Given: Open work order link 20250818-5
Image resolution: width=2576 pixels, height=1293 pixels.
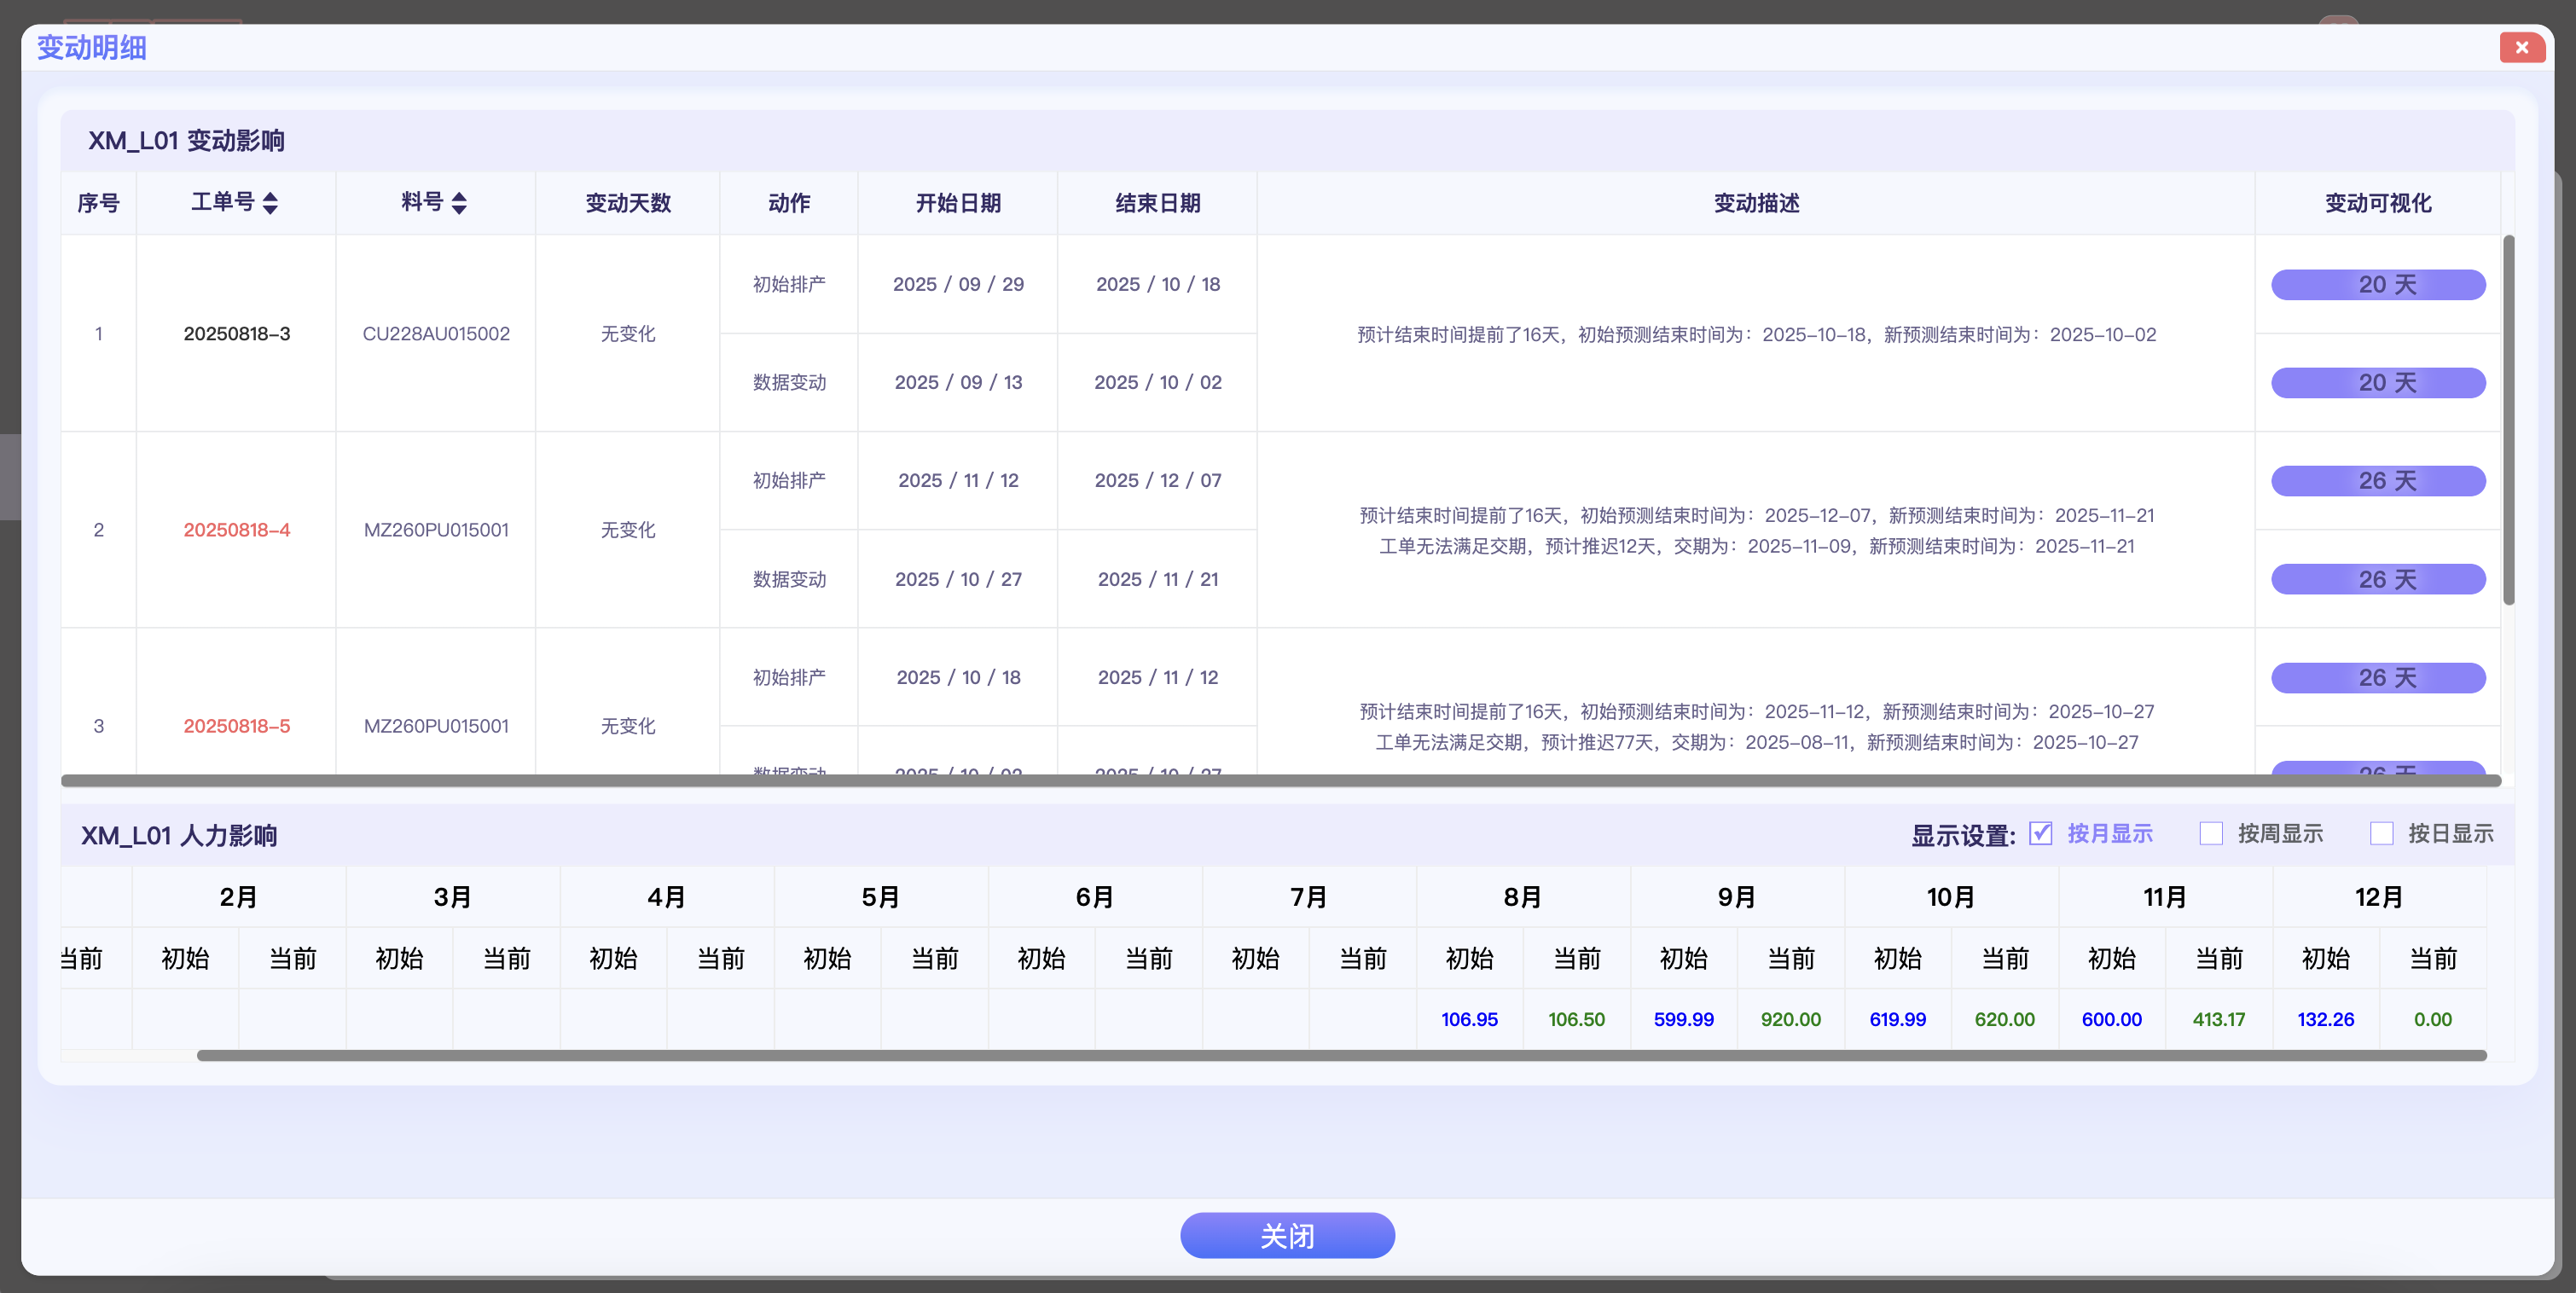Looking at the screenshot, I should coord(237,726).
